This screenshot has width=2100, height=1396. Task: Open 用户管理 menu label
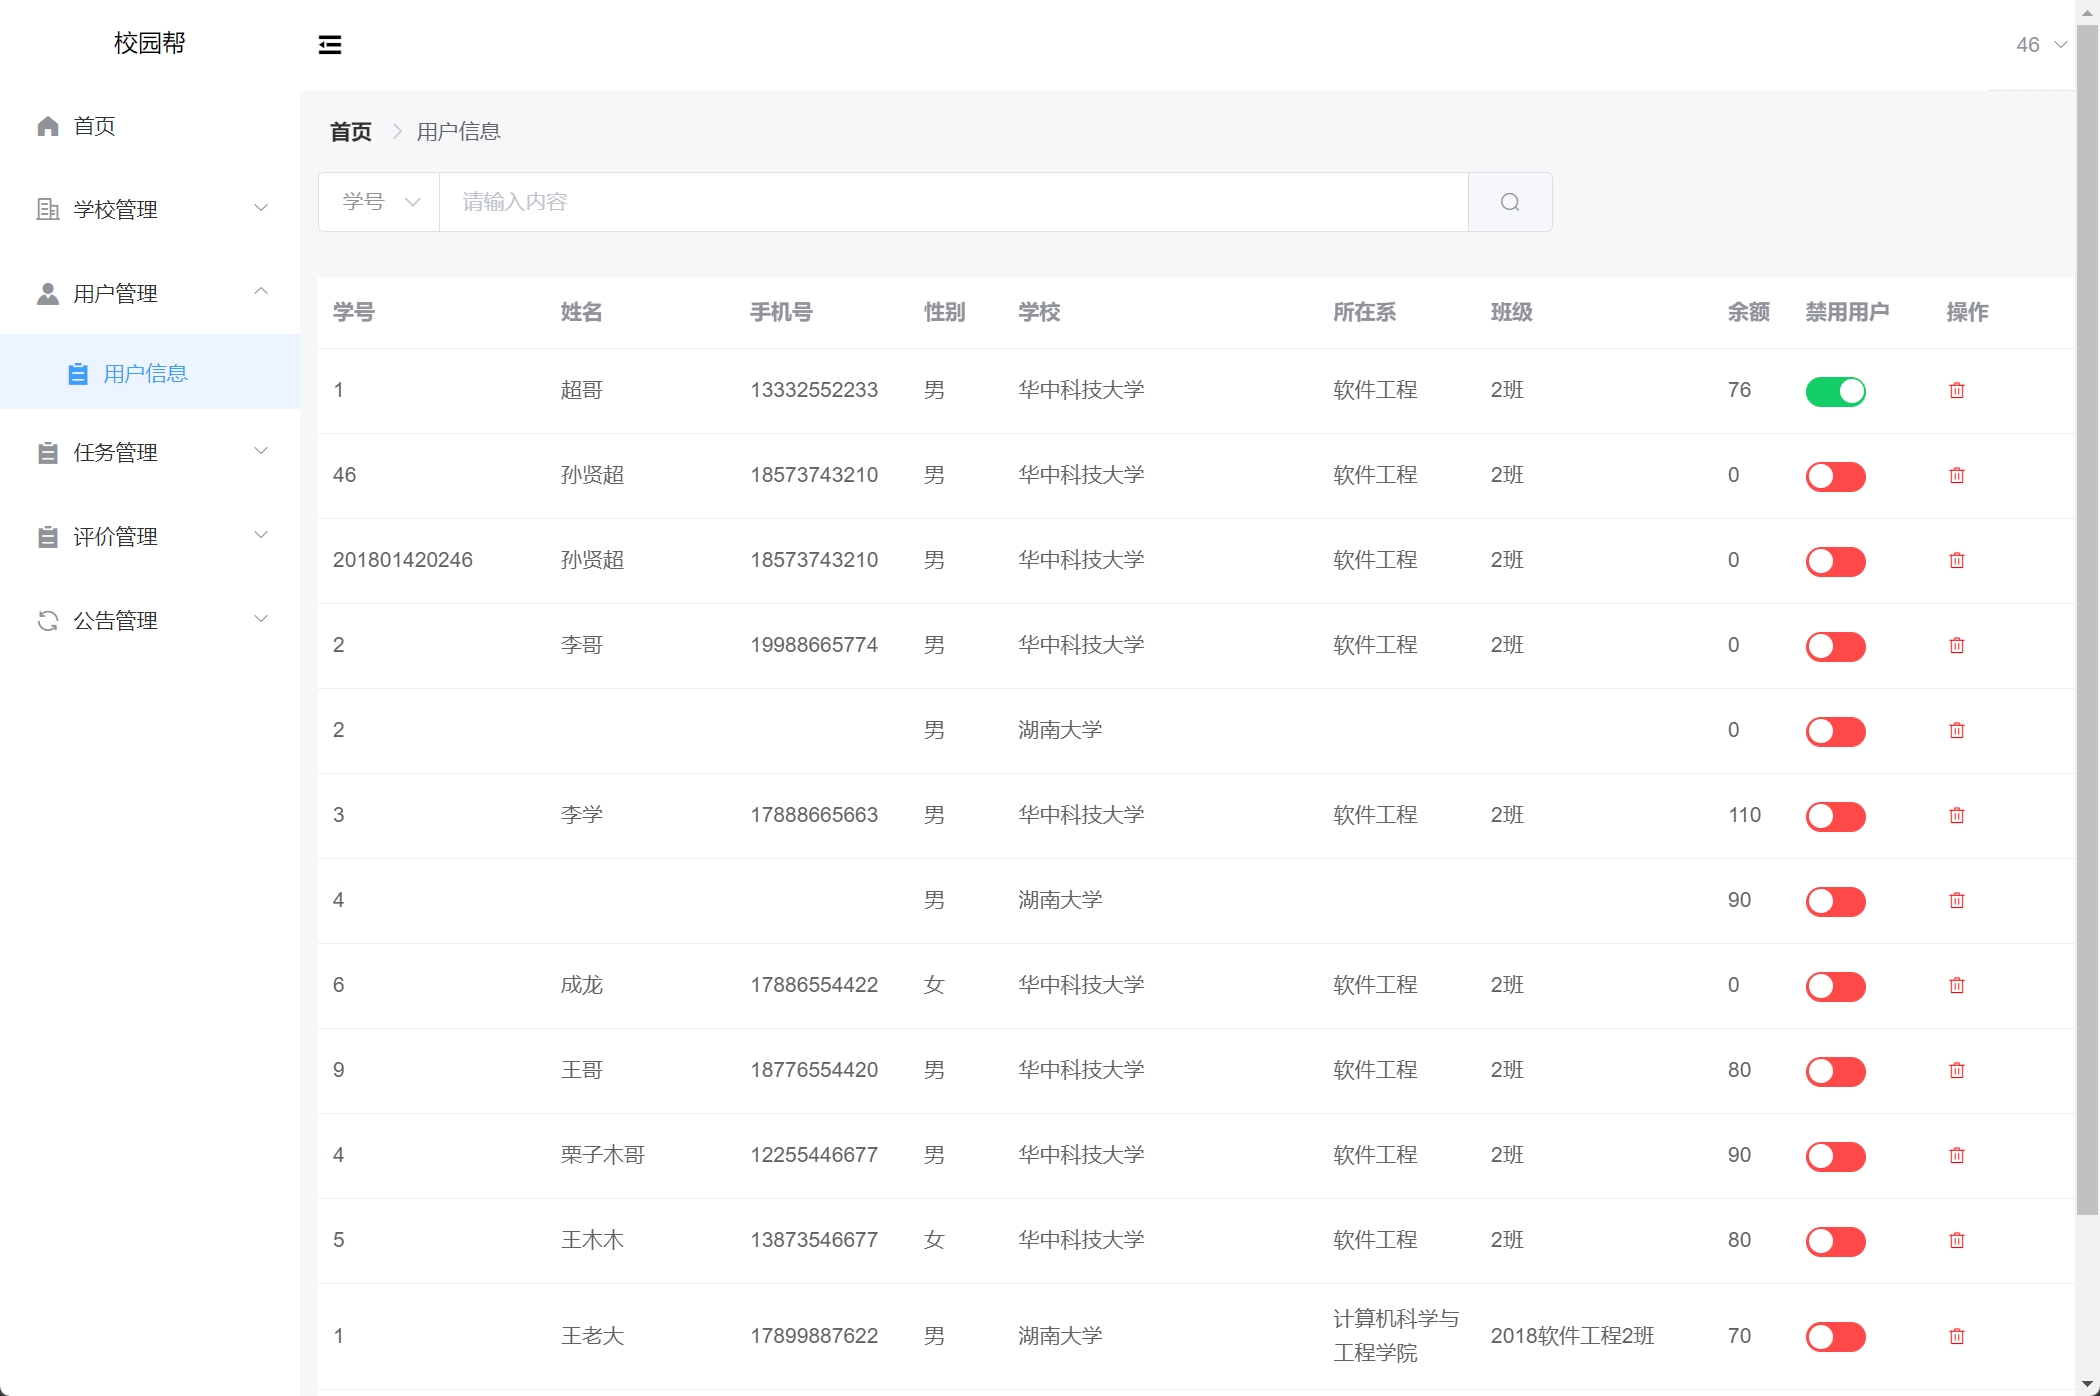[115, 293]
